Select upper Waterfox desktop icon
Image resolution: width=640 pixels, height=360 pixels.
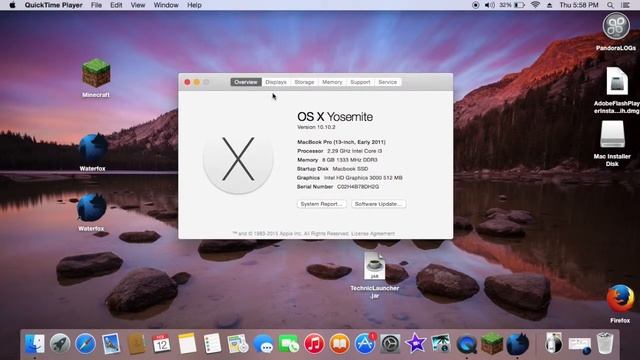point(93,152)
